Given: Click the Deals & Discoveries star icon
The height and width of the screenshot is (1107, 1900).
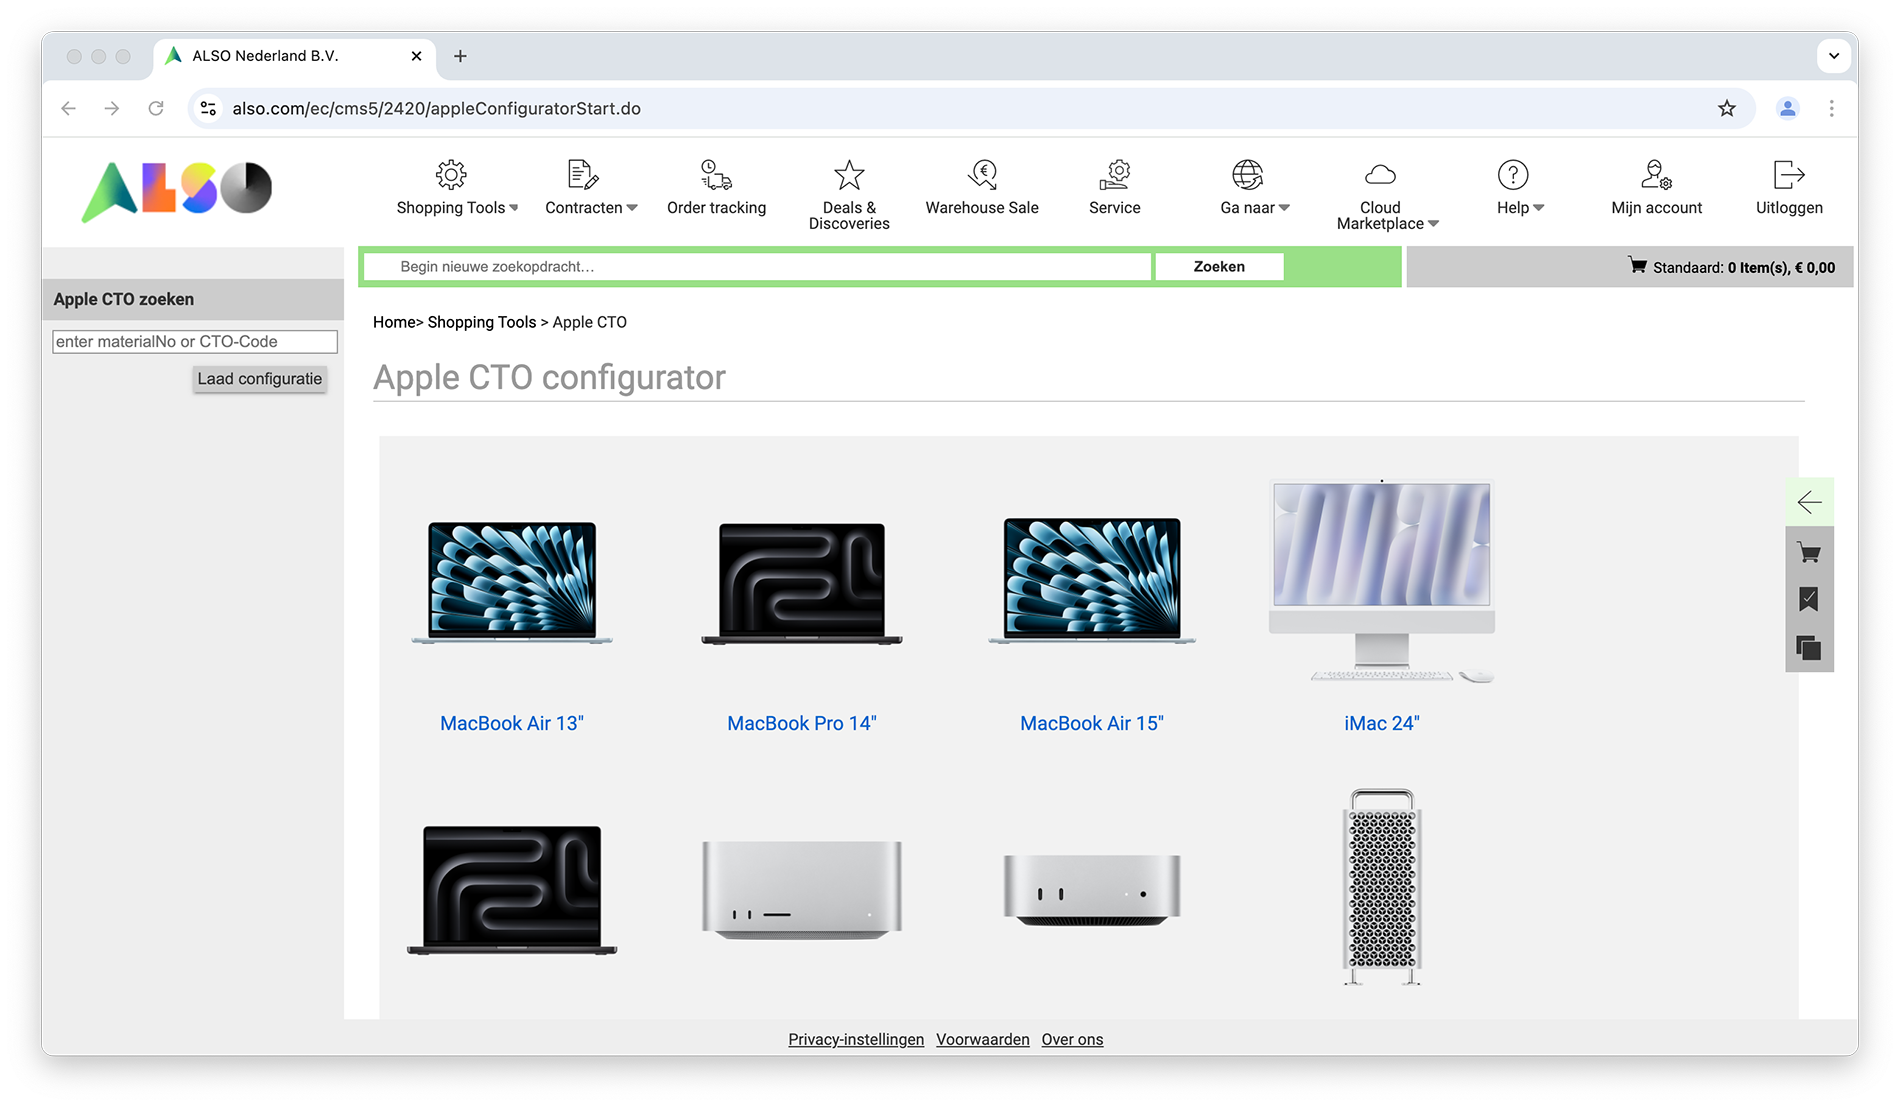Looking at the screenshot, I should tap(849, 175).
